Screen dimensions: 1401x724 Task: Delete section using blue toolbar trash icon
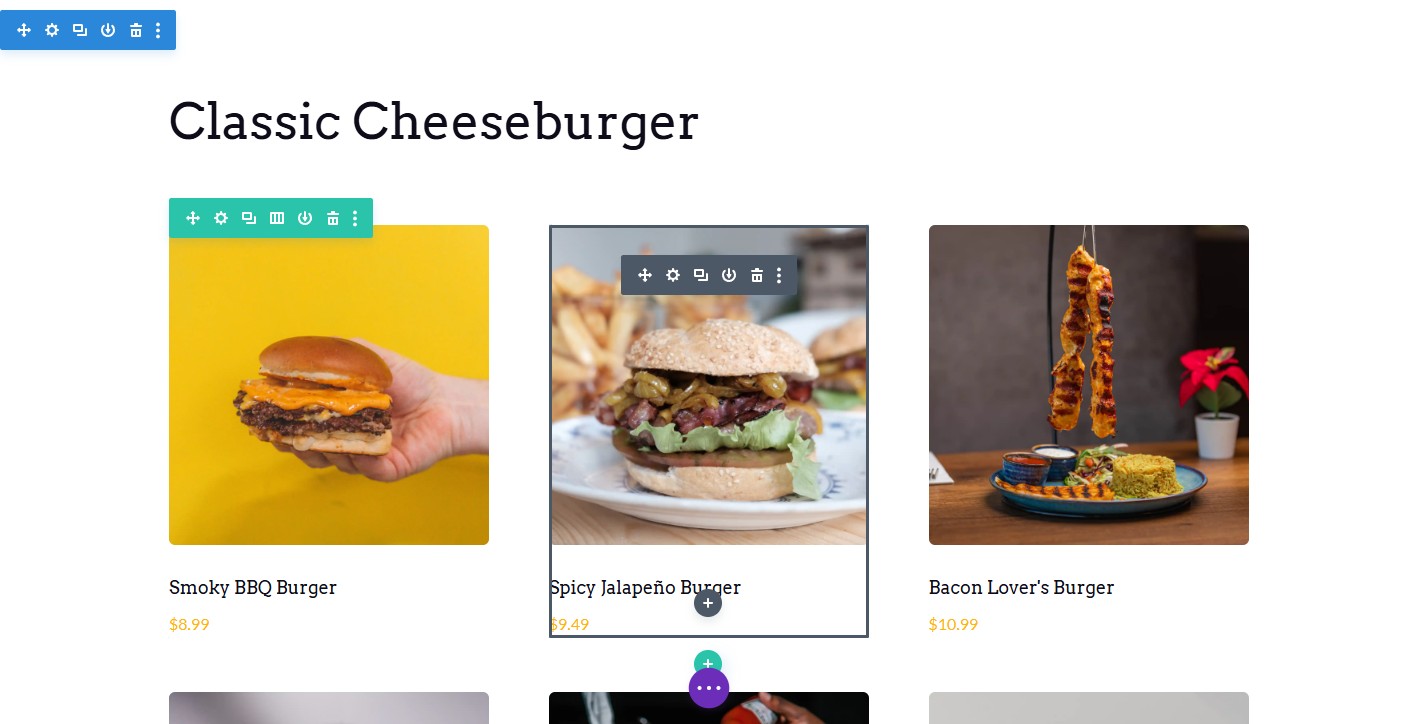coord(136,30)
